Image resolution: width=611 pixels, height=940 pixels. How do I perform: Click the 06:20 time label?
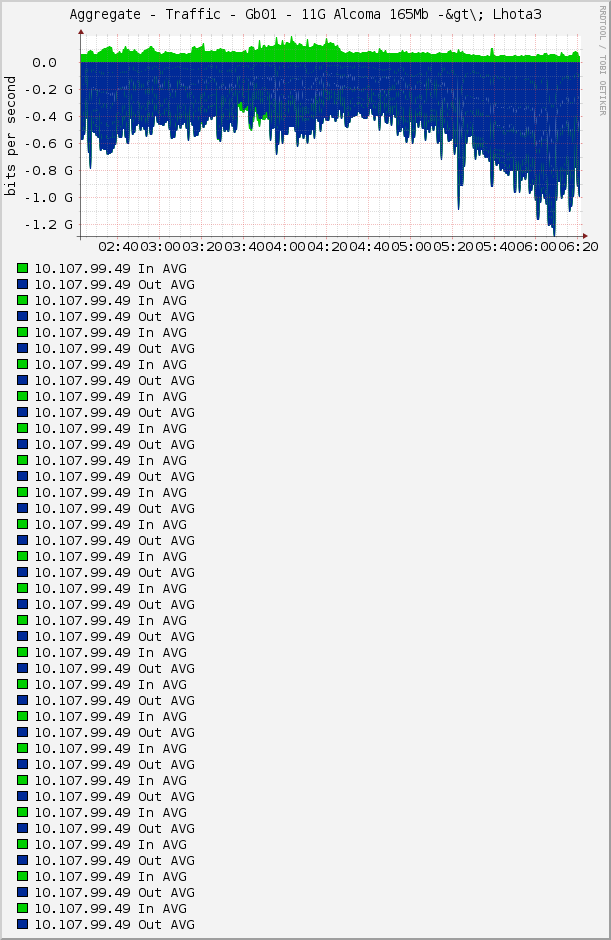578,247
